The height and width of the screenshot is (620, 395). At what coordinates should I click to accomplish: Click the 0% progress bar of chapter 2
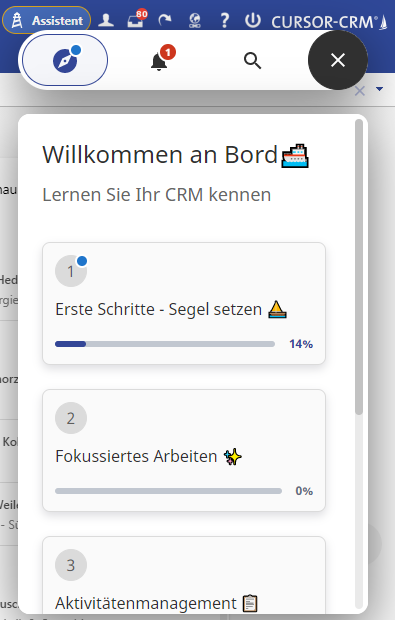tap(168, 491)
